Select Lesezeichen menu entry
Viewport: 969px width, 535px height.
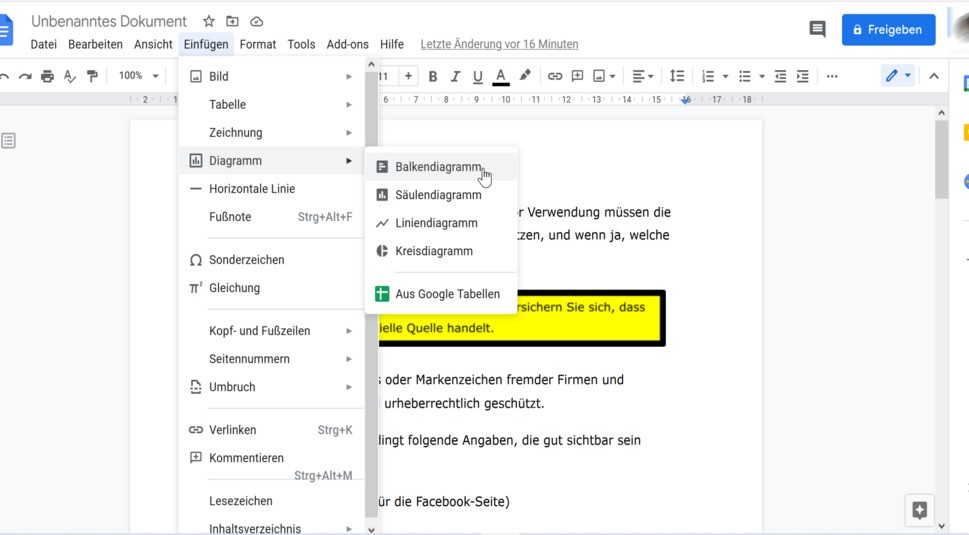point(271,501)
